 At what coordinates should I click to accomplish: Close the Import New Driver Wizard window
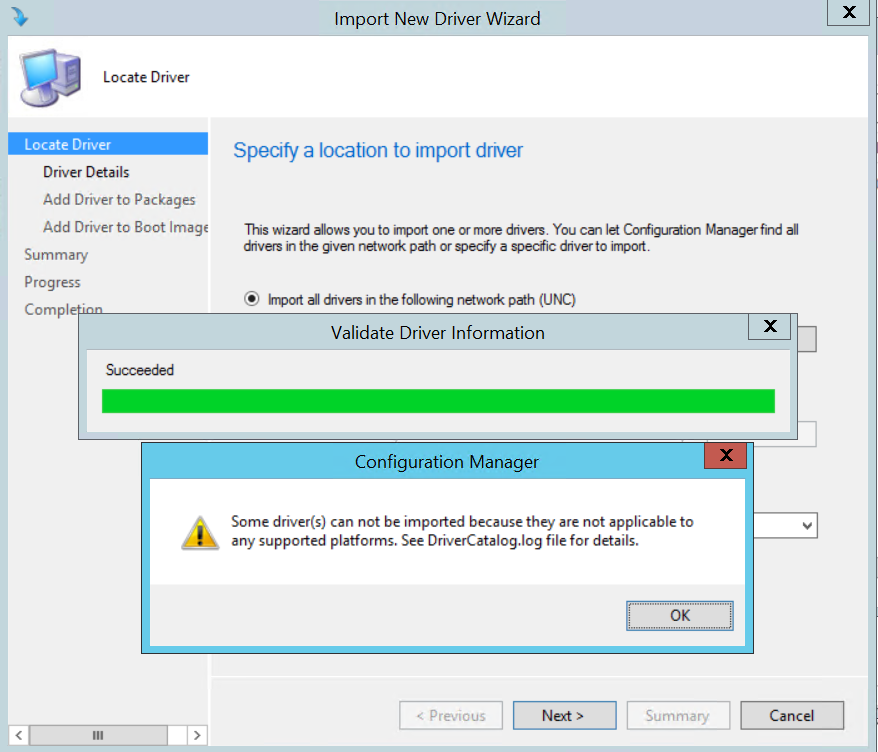(x=848, y=13)
